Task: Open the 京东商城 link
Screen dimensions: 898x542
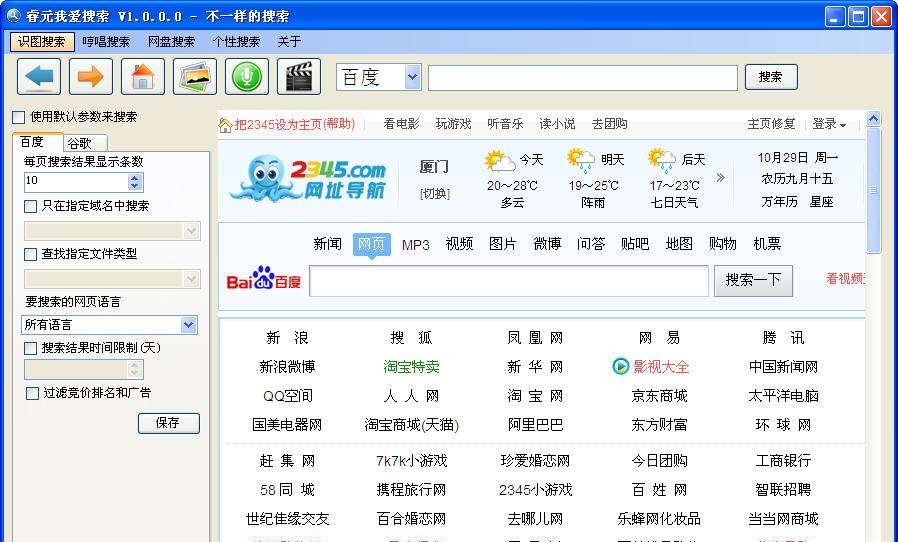Action: coord(659,396)
